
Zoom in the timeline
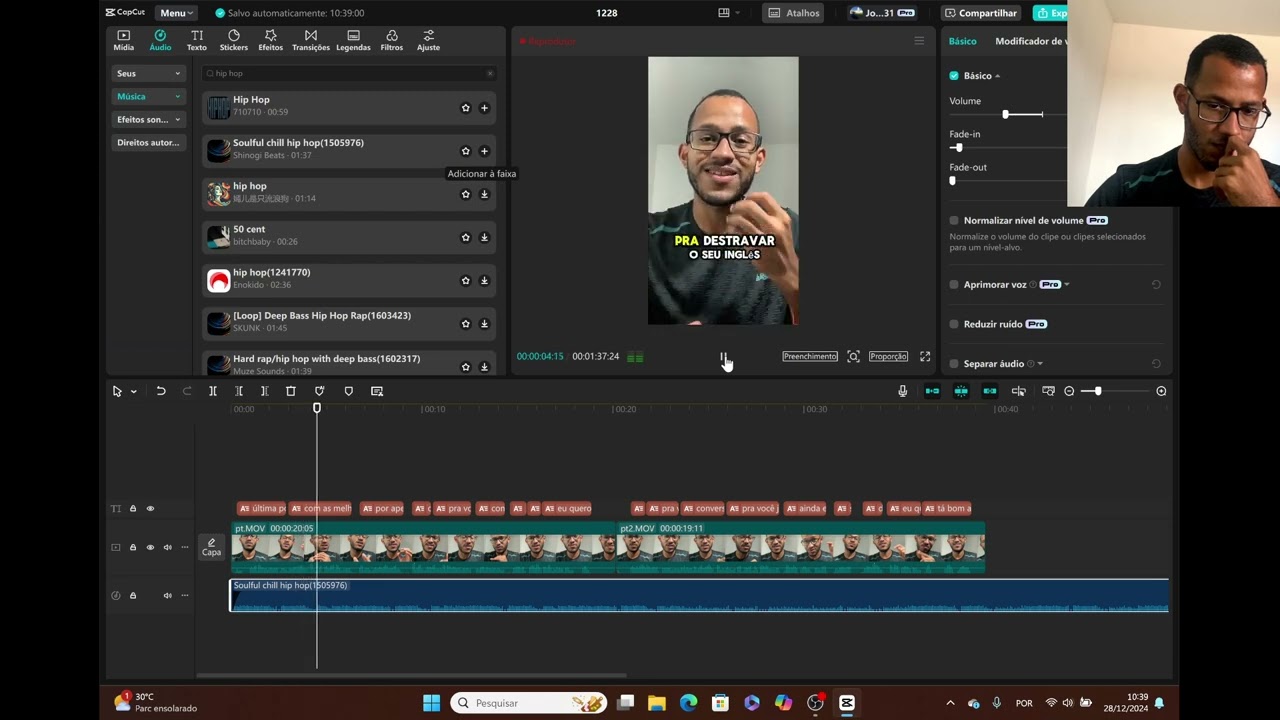1161,391
